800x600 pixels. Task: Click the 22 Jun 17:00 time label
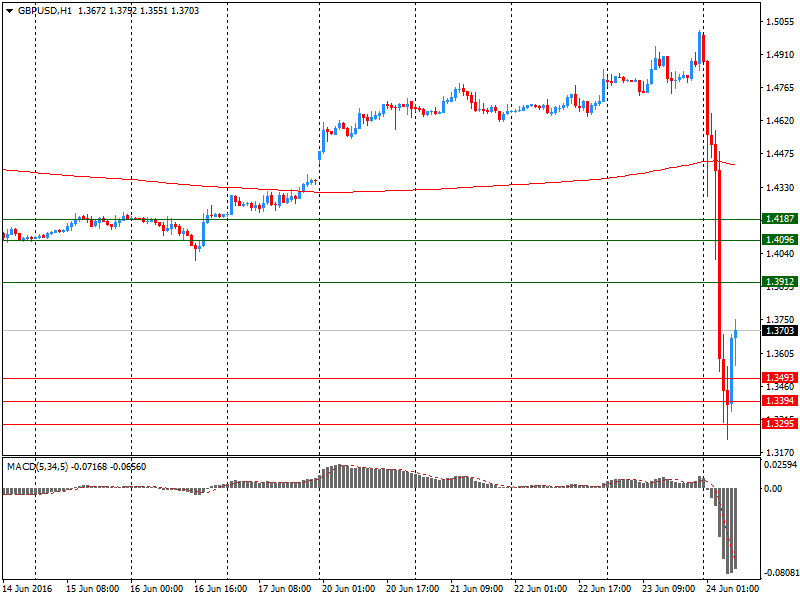tap(605, 589)
